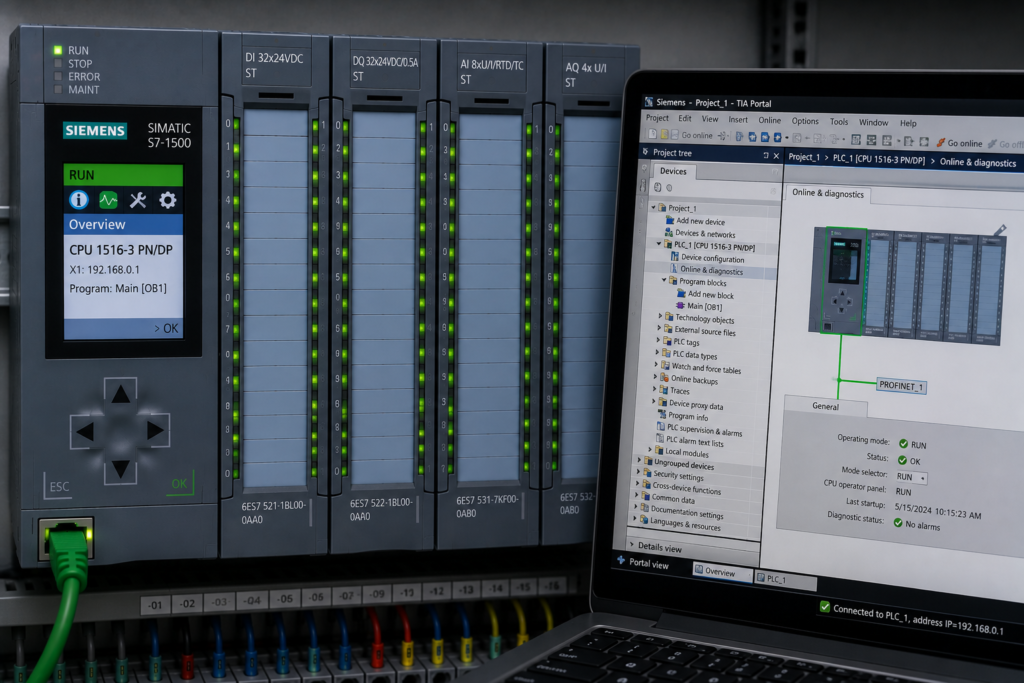Click the new project icon in TIA toolbar
Viewport: 1024px width, 683px height.
(652, 134)
